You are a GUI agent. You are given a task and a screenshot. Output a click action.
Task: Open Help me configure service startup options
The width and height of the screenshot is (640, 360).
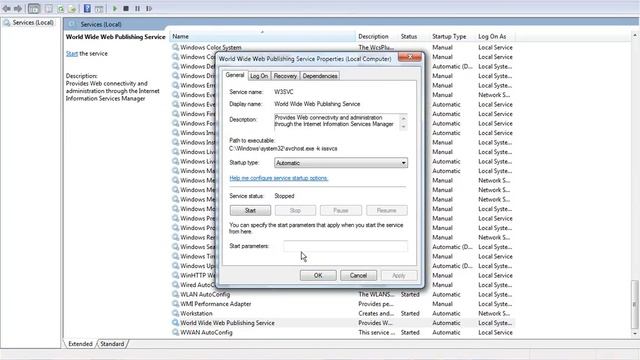coord(278,178)
